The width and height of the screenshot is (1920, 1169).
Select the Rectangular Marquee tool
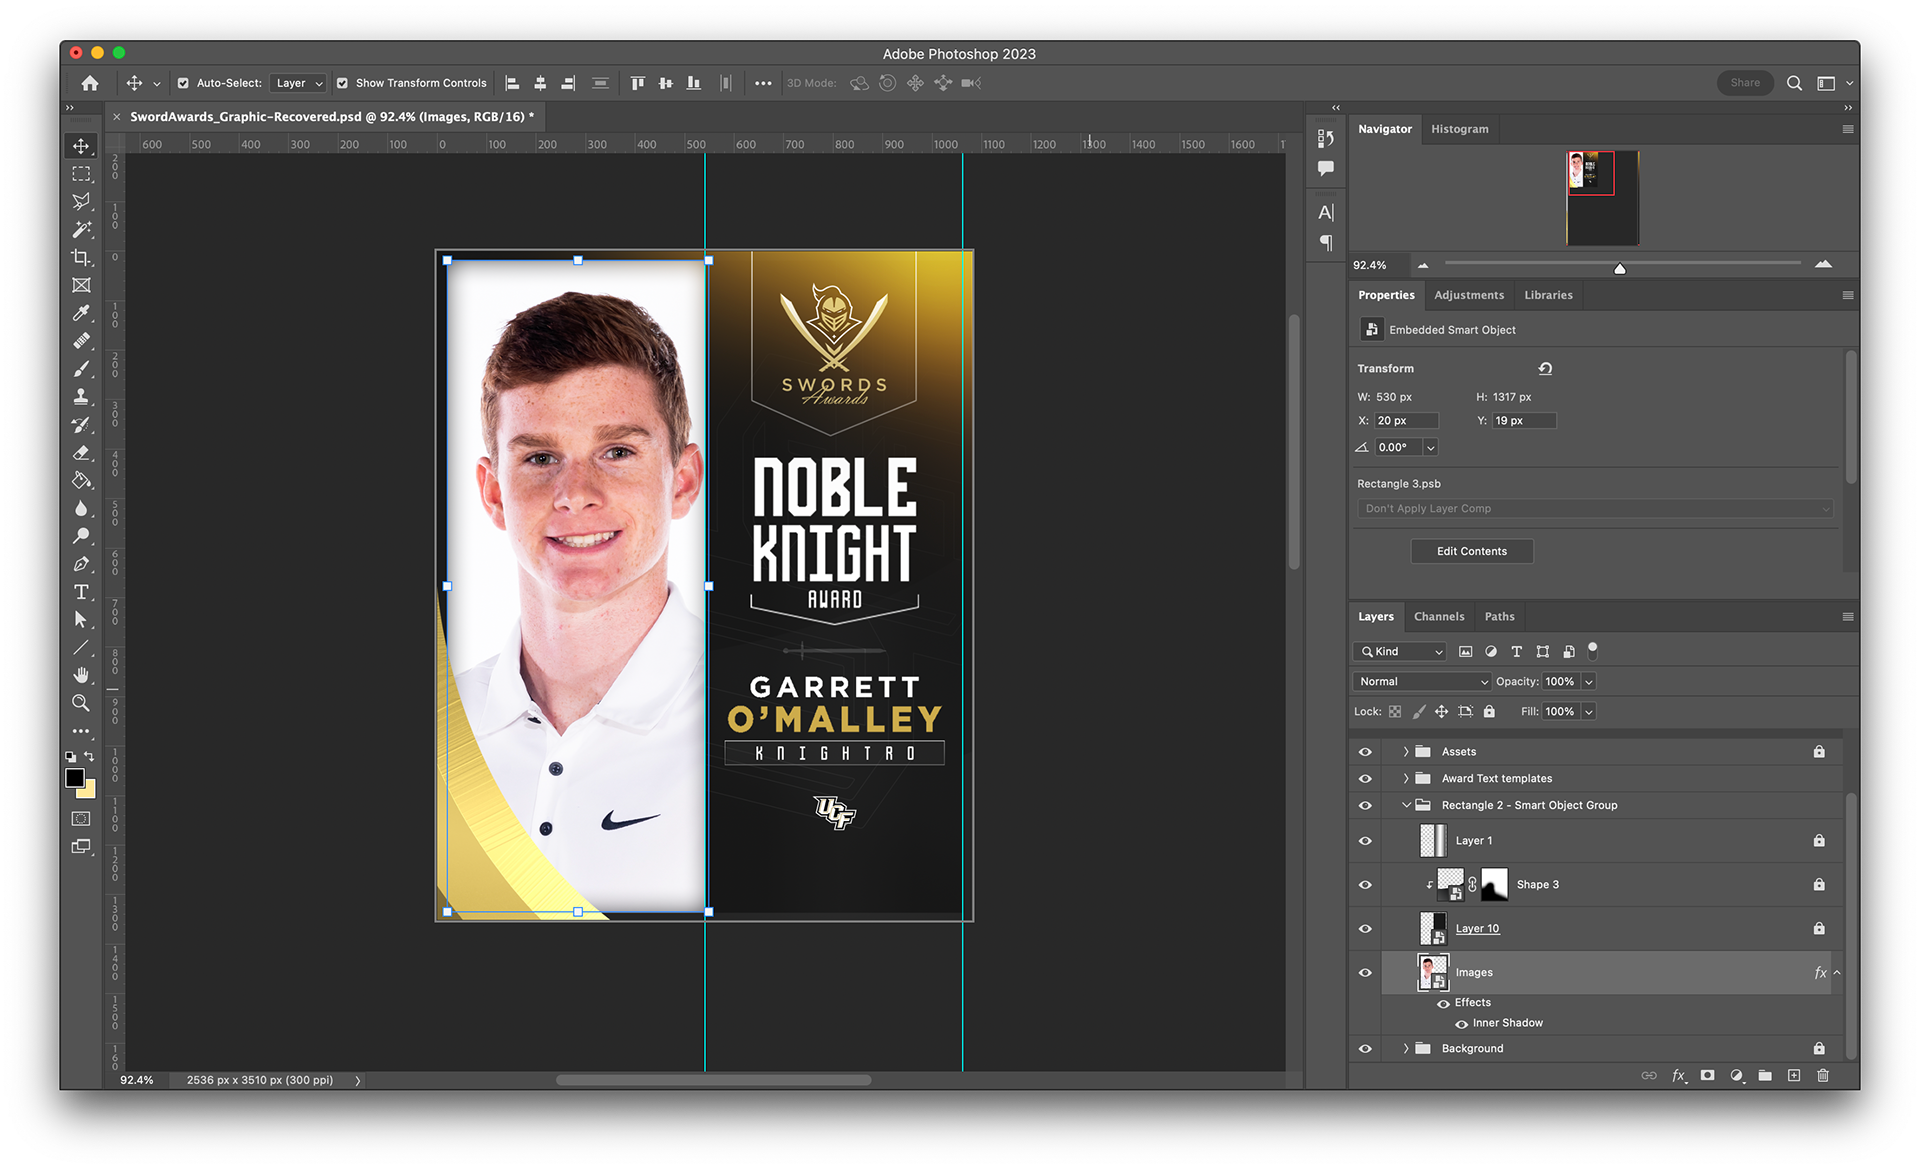(81, 174)
